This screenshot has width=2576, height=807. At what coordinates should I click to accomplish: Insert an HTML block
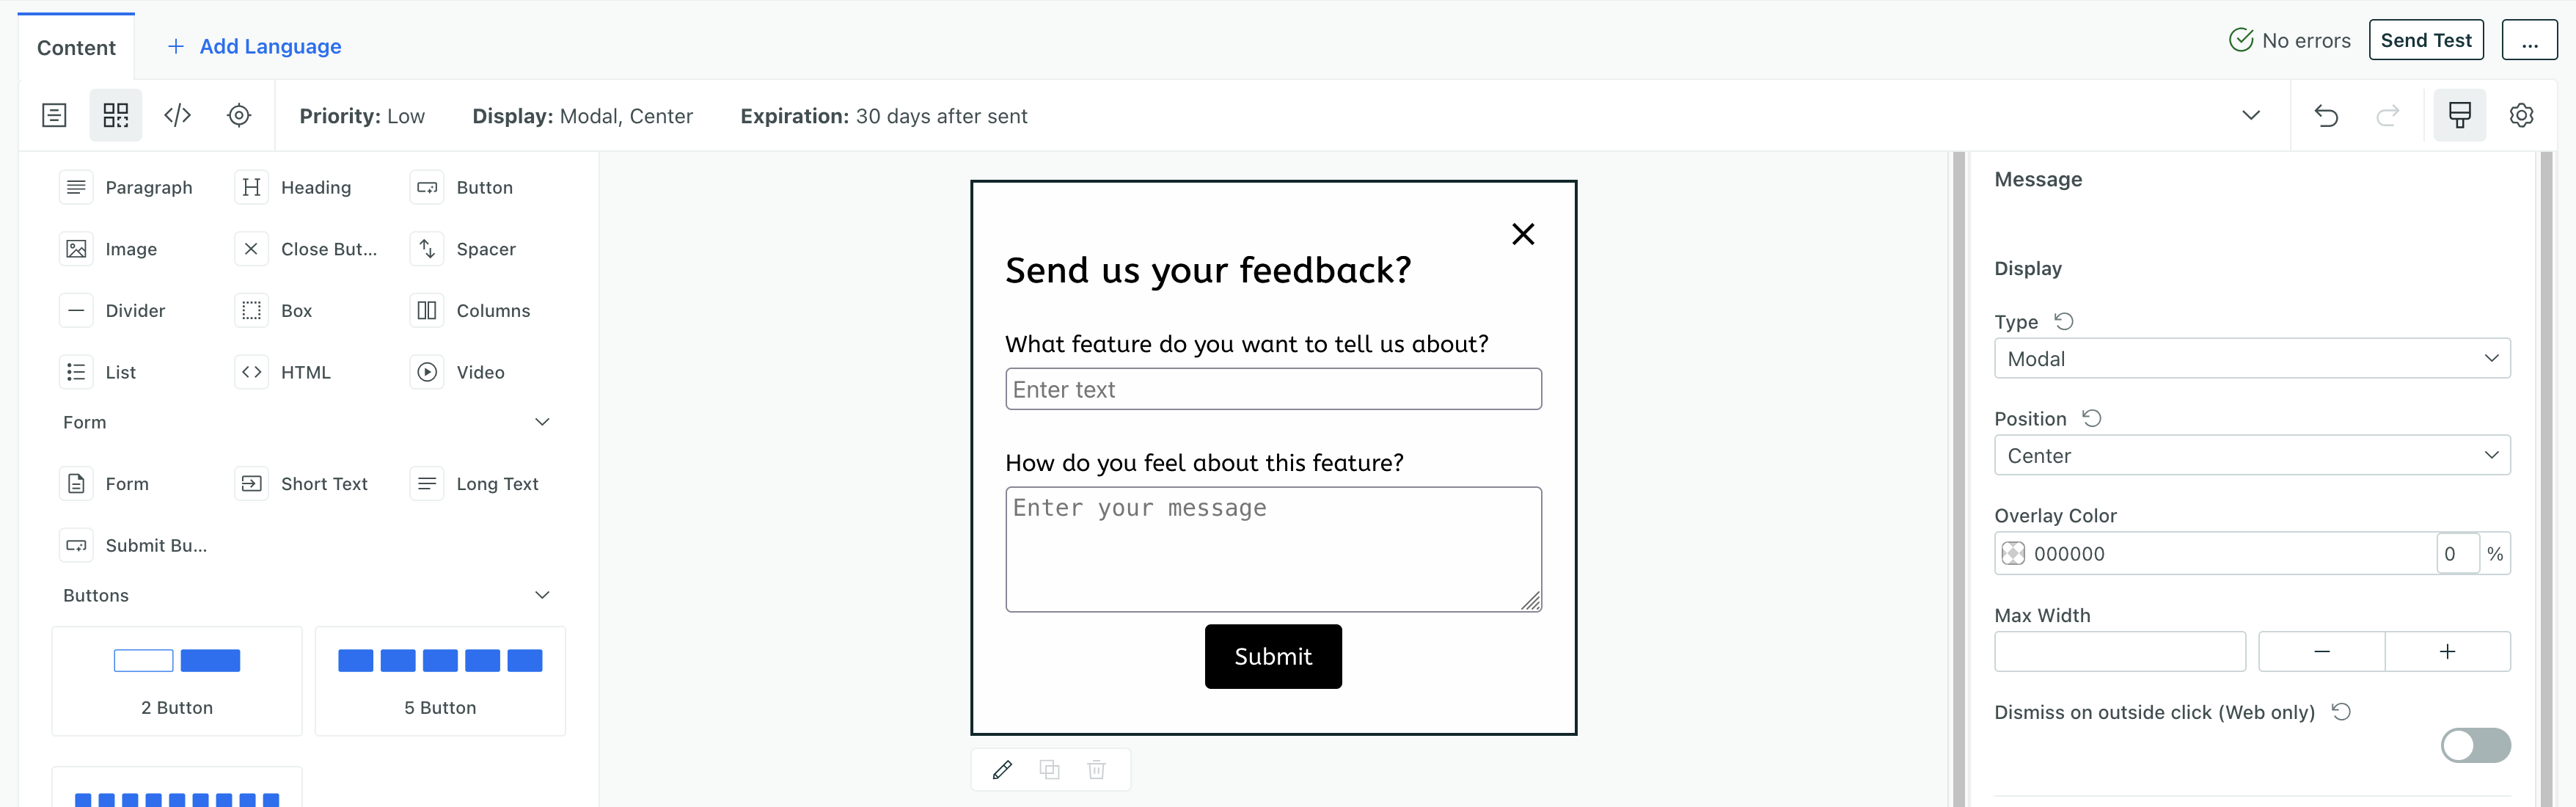tap(287, 372)
